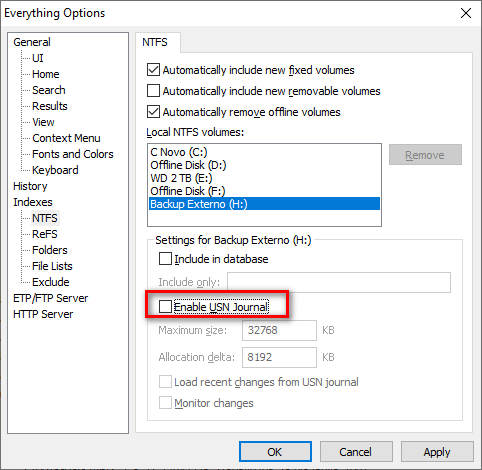This screenshot has height=470, width=482.
Task: Open the Folders indexes page
Action: (50, 250)
